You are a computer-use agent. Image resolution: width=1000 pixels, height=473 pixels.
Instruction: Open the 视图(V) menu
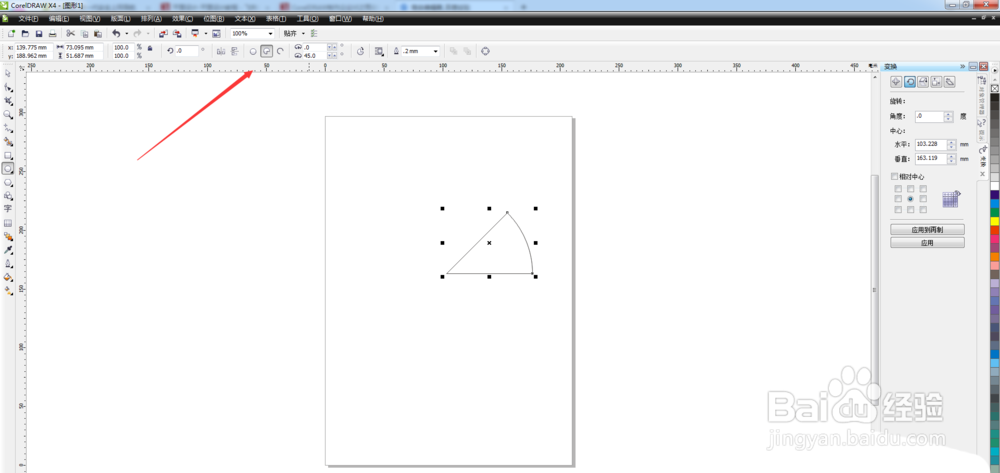[90, 19]
